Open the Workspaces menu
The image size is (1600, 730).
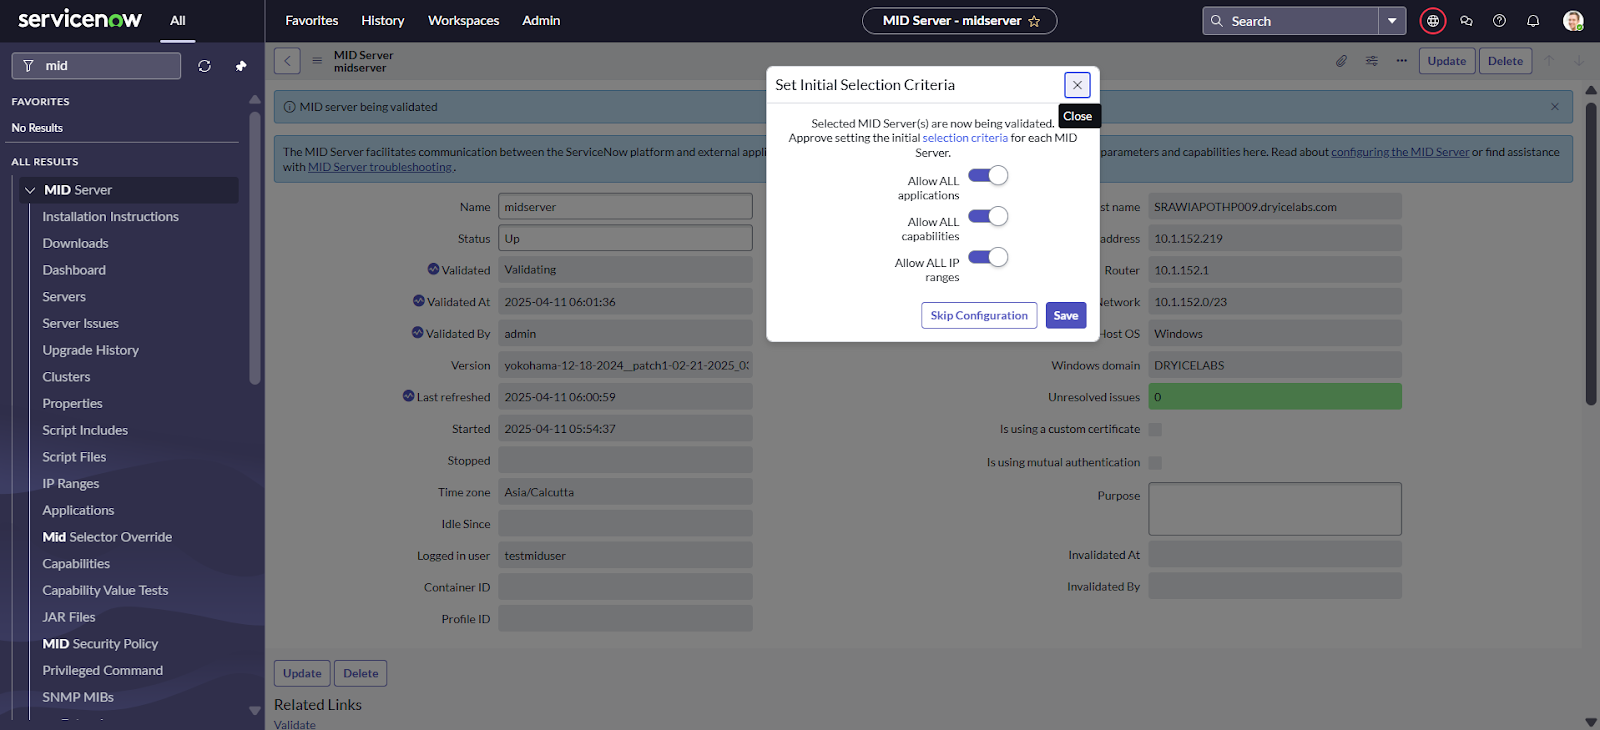(x=464, y=21)
